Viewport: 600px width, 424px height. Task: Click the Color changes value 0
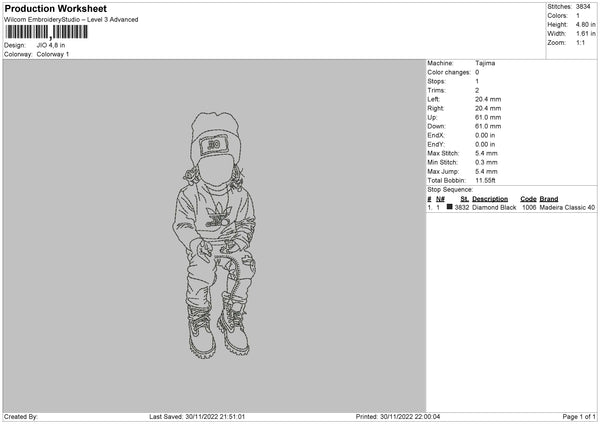point(477,72)
